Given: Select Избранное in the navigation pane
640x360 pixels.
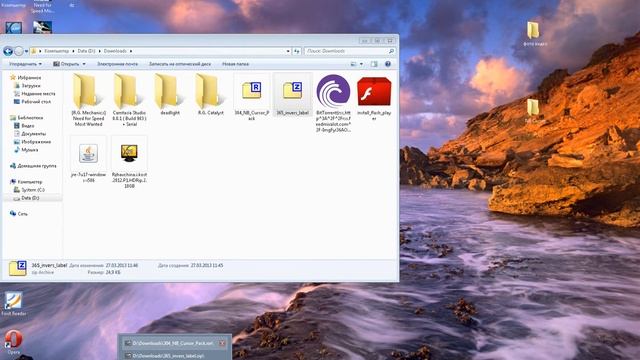Looking at the screenshot, I should click(x=26, y=78).
